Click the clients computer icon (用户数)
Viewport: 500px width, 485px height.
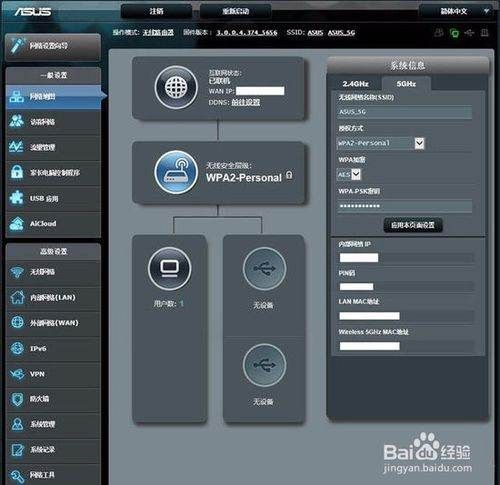[x=169, y=269]
